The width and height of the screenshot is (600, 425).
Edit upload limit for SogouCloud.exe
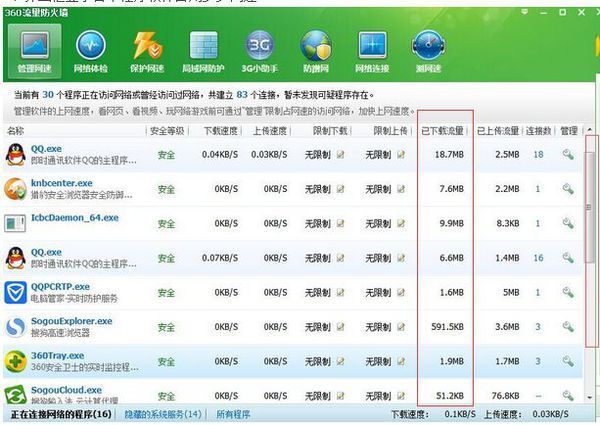(401, 396)
